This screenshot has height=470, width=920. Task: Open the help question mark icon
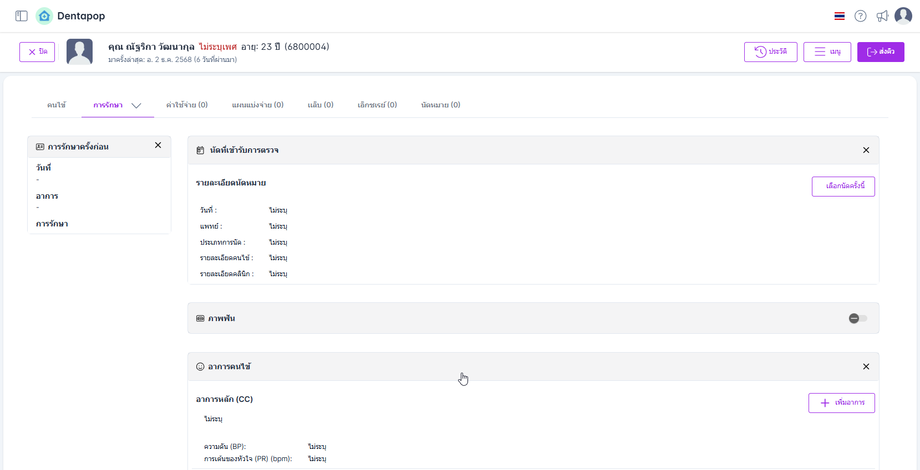click(860, 16)
